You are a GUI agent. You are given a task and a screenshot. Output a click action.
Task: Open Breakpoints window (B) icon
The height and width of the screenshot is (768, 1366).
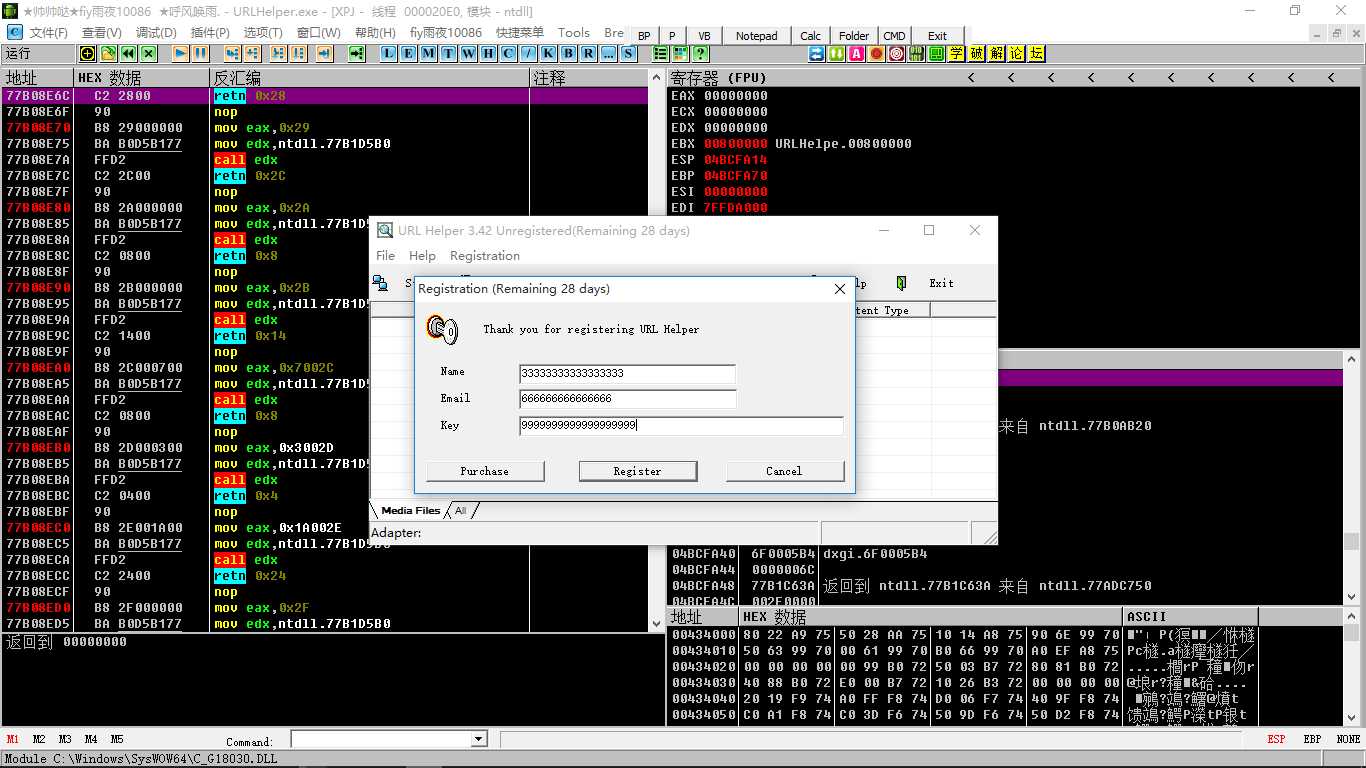[x=569, y=54]
